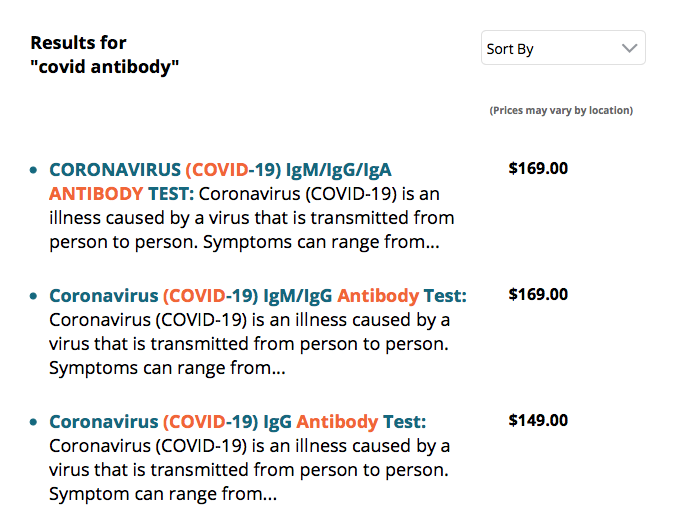This screenshot has height=531, width=698.
Task: Select the $149.00 price of IgG test
Action: click(538, 420)
